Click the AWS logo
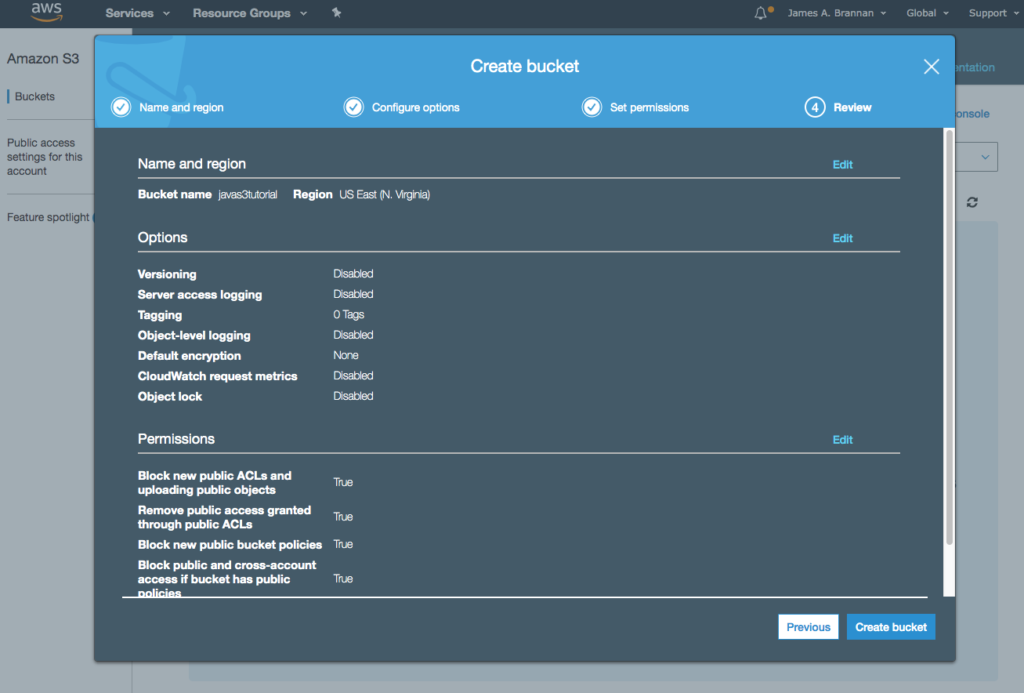Image resolution: width=1024 pixels, height=693 pixels. tap(46, 12)
